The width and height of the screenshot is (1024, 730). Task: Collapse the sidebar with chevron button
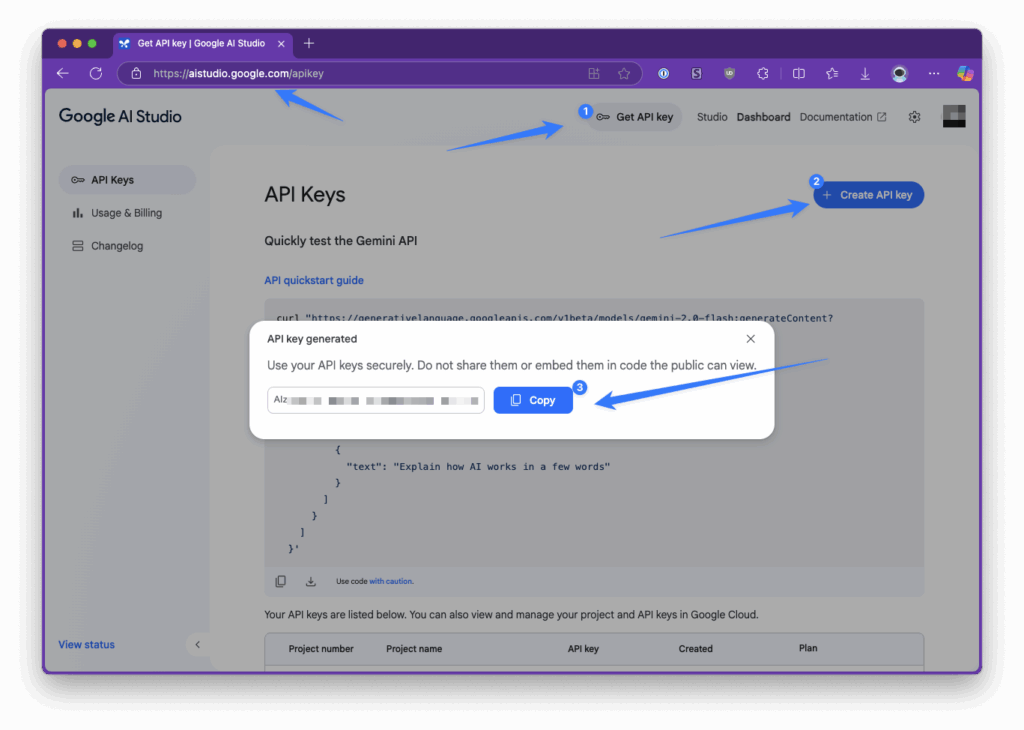click(x=197, y=644)
